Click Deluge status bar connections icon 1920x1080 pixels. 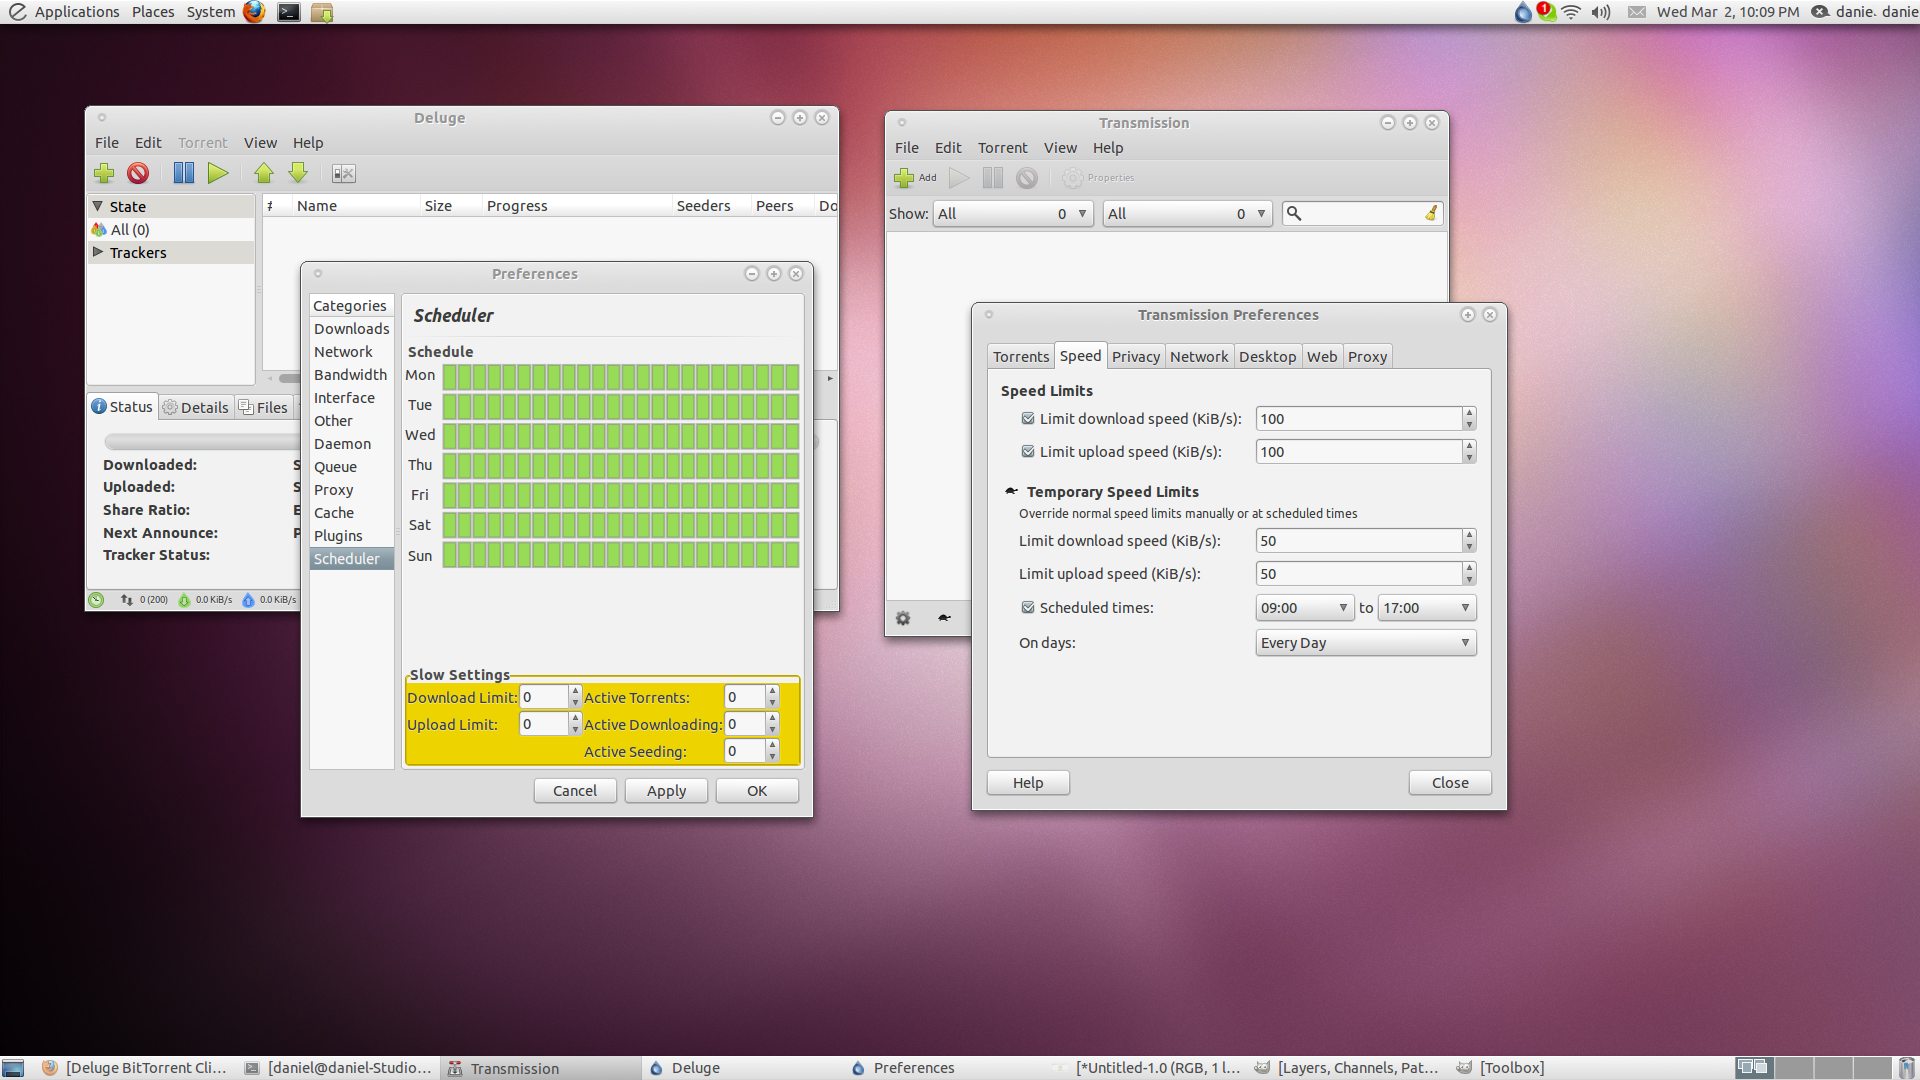(x=127, y=600)
